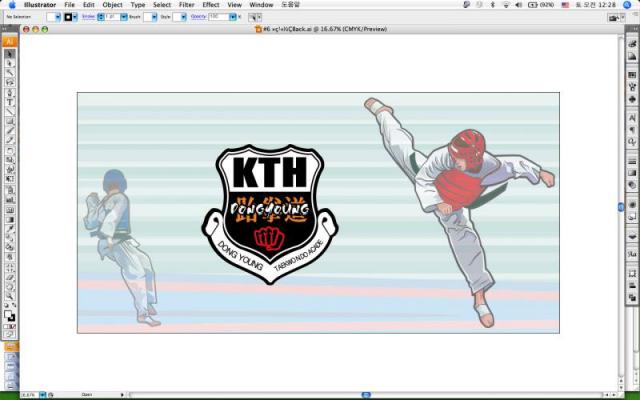The height and width of the screenshot is (400, 640).
Task: Select the Zoom magnifier tool
Action: click(10, 297)
